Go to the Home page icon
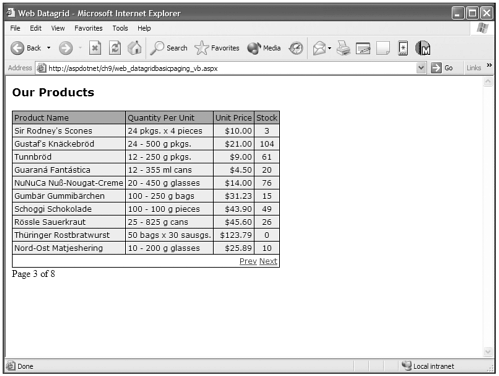The height and width of the screenshot is (376, 499). [135, 48]
